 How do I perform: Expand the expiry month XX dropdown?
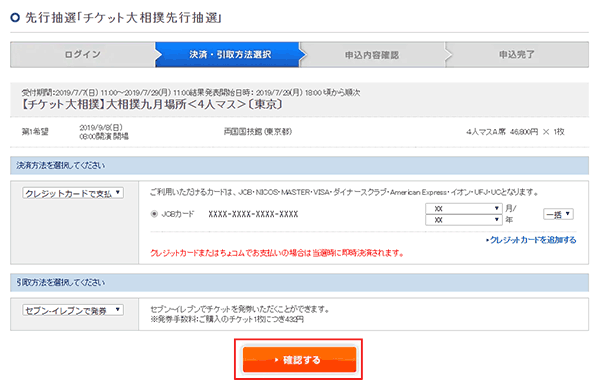(463, 209)
